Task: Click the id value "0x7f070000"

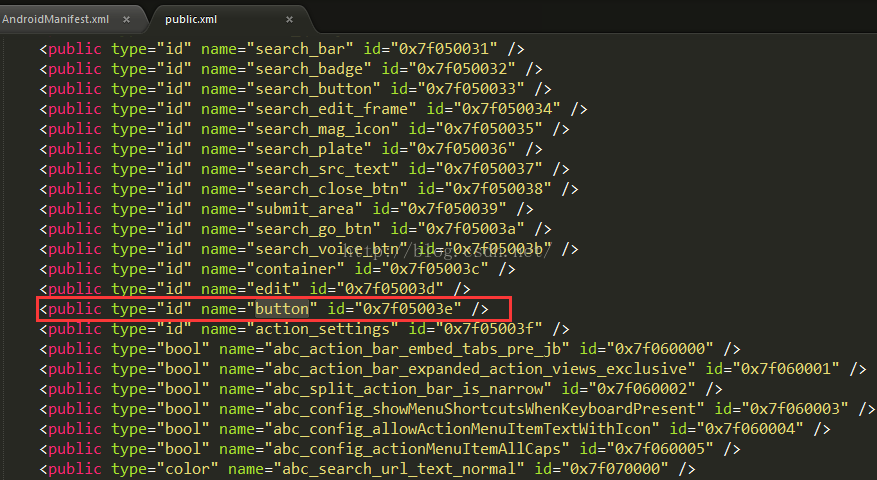Action: 615,469
